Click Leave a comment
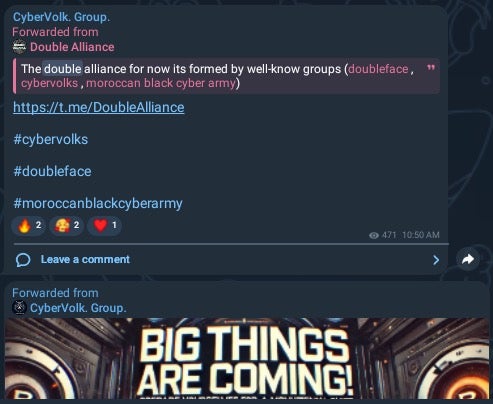The image size is (493, 404). [85, 259]
